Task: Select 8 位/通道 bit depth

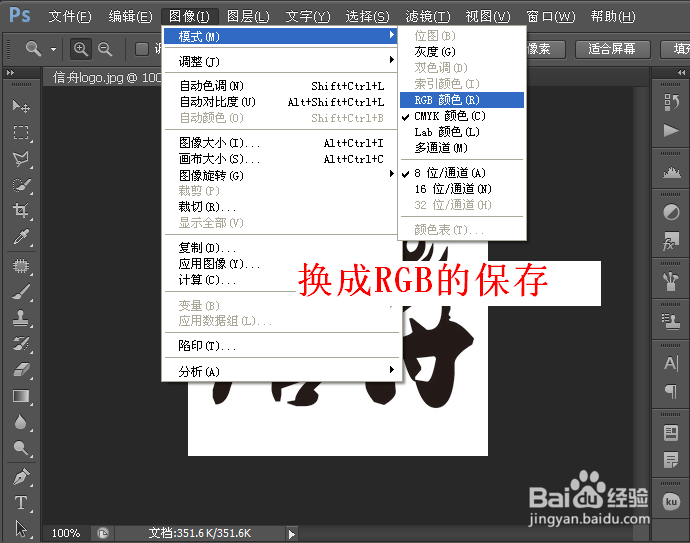Action: [462, 173]
